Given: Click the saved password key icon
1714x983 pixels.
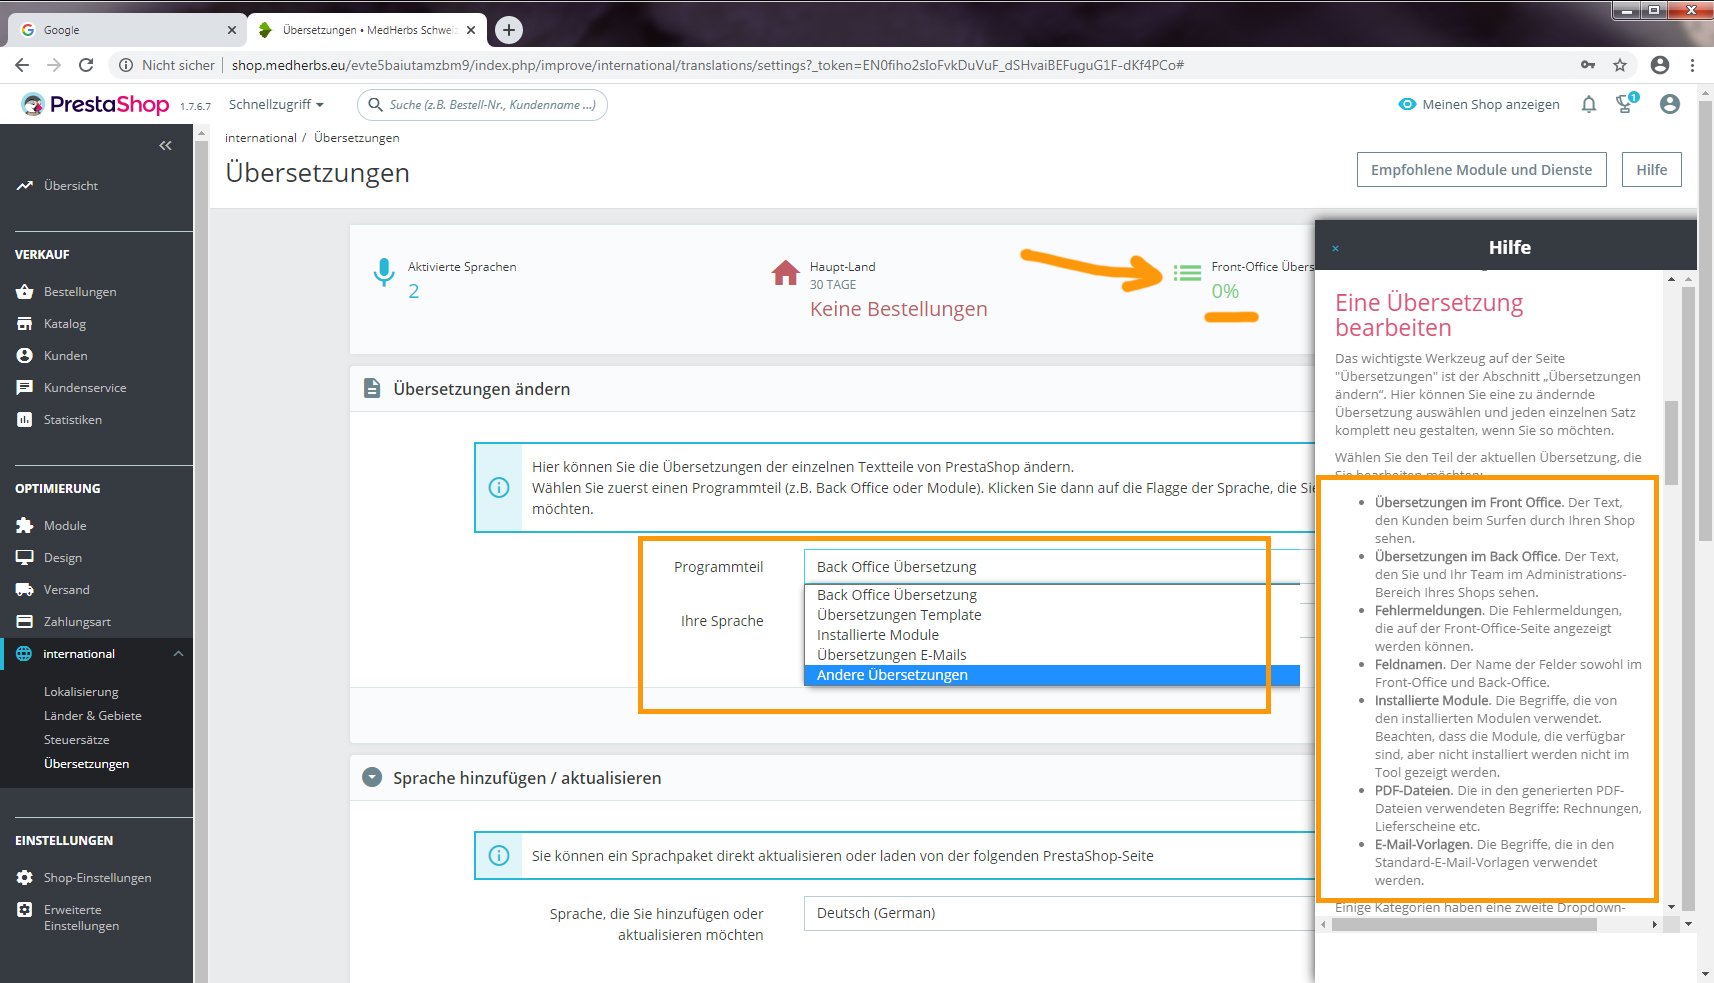Looking at the screenshot, I should (x=1588, y=65).
